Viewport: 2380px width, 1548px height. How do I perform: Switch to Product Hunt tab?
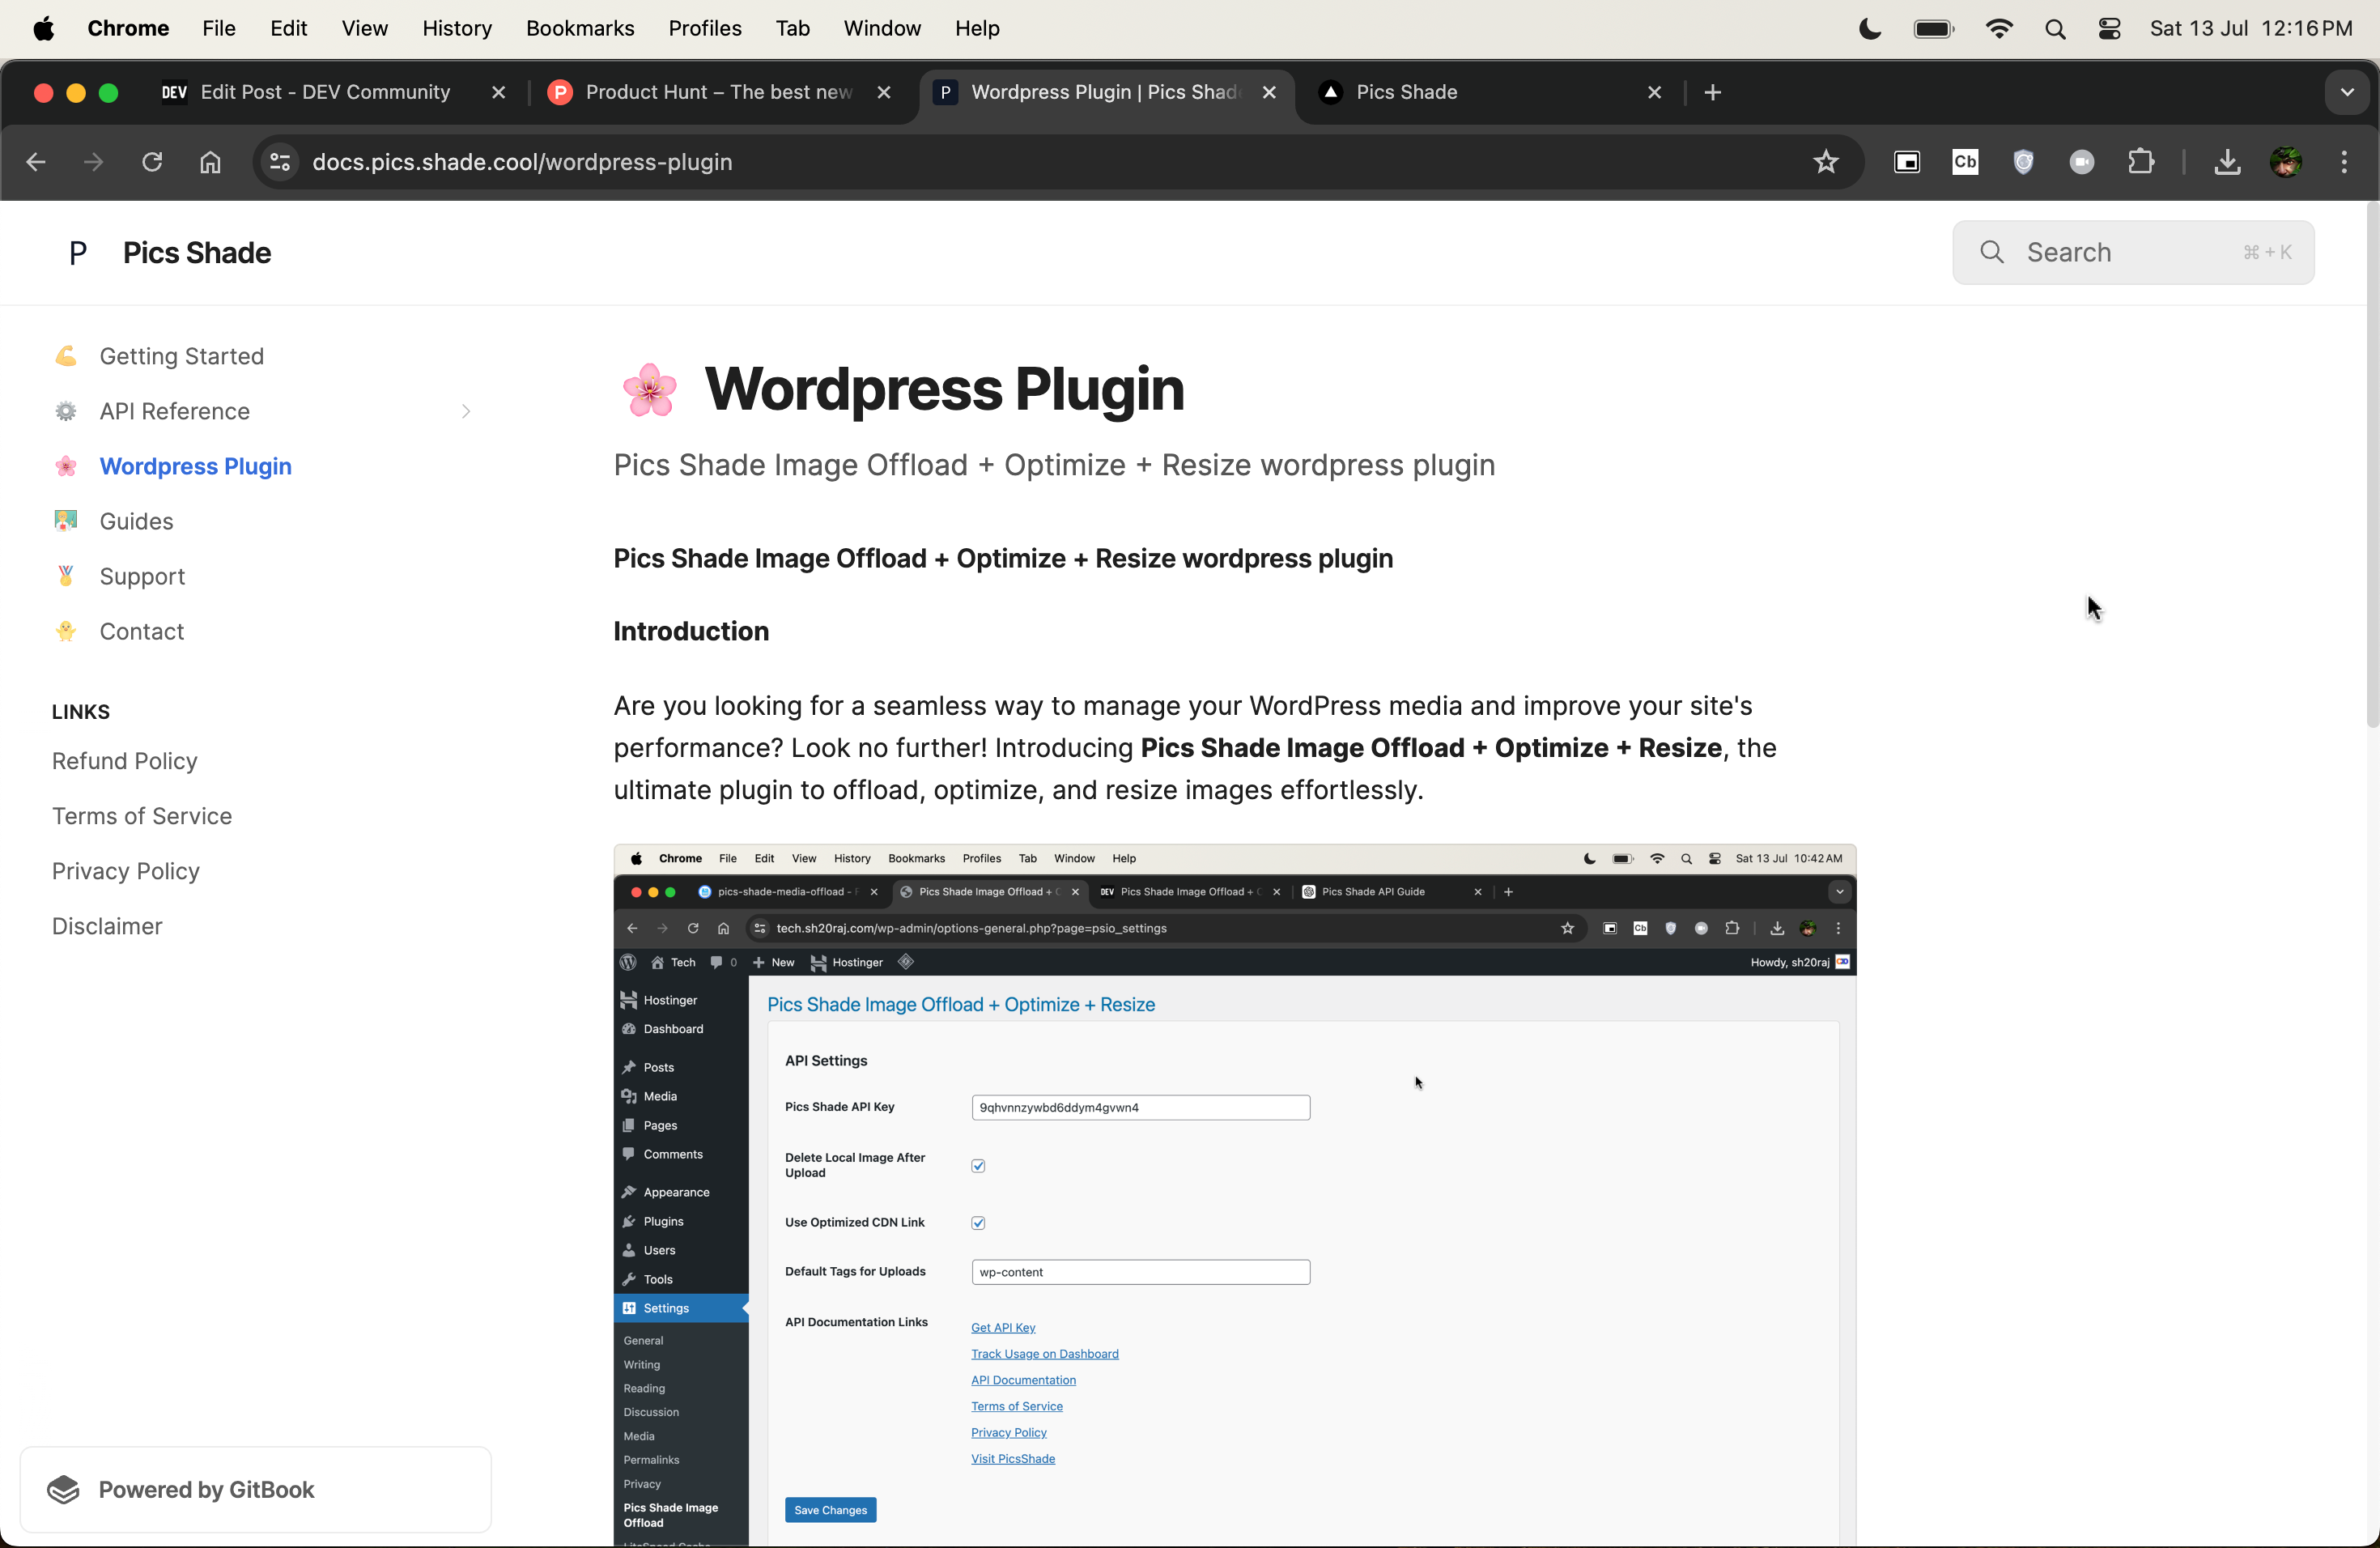718,92
